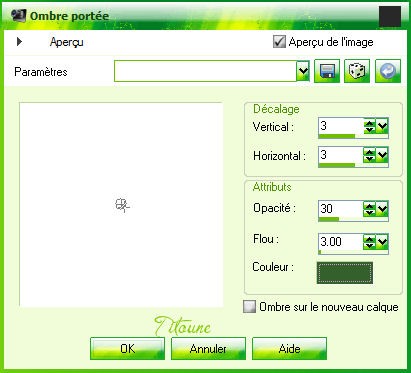This screenshot has height=373, width=411.
Task: Click the Annuler button
Action: pos(208,349)
